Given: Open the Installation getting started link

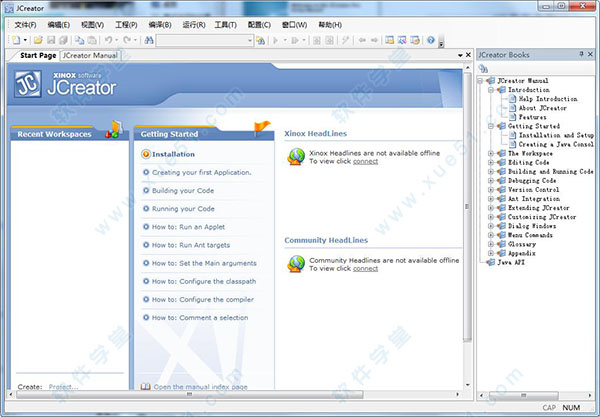Looking at the screenshot, I should 173,154.
